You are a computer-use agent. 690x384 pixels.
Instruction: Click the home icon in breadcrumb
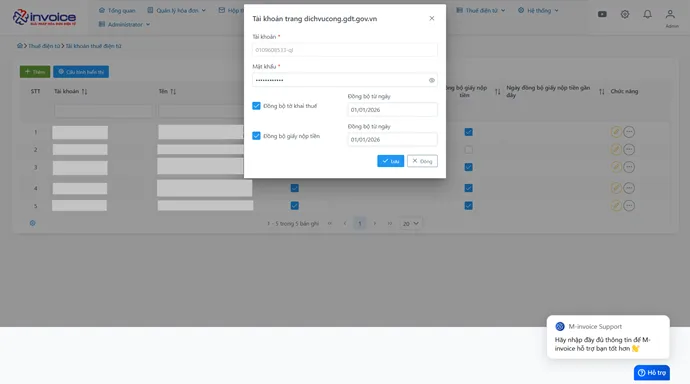[20, 46]
